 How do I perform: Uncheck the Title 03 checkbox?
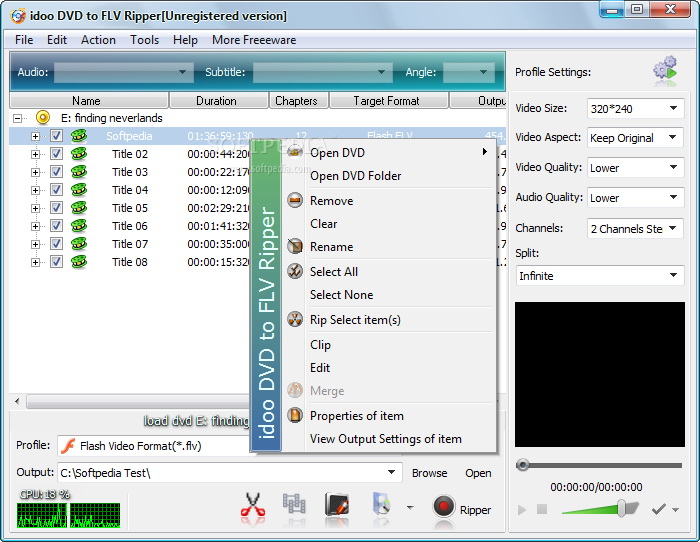click(x=56, y=171)
